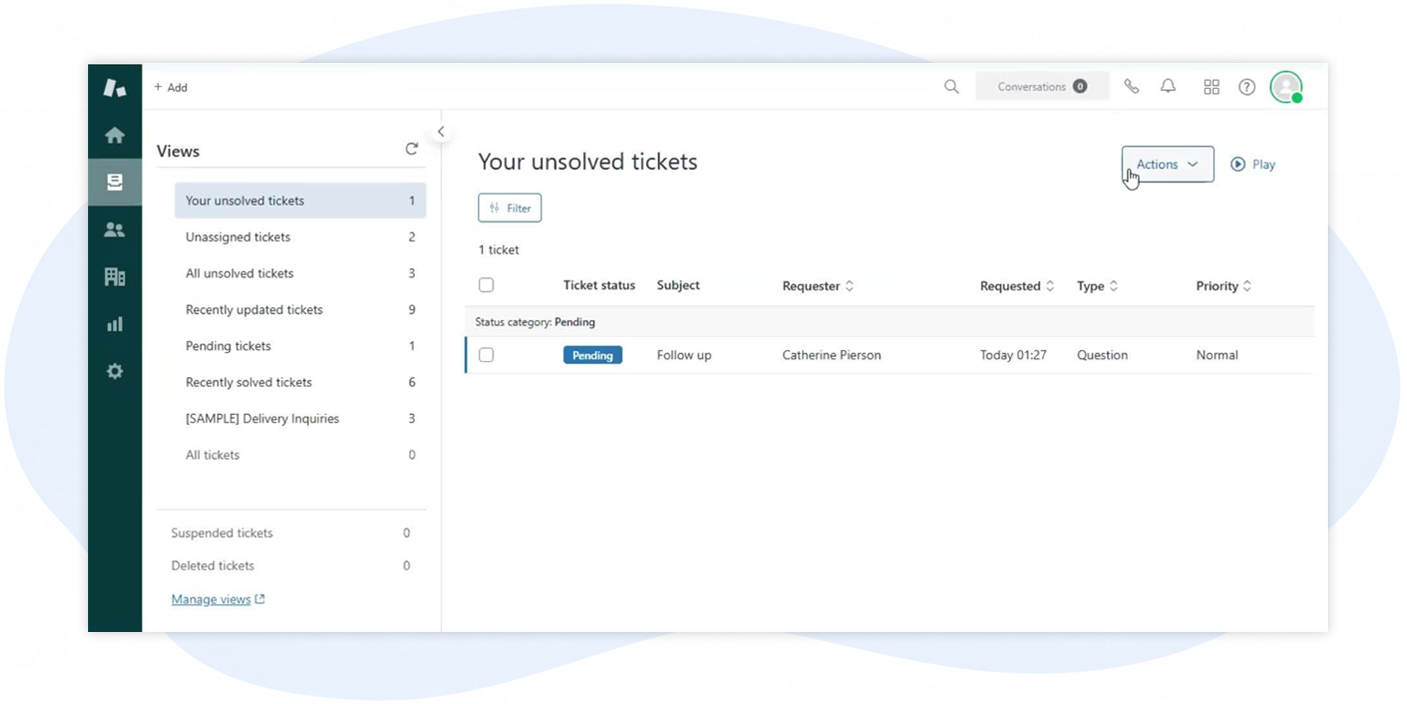Click the Status category: Pending group row
The height and width of the screenshot is (704, 1407).
pyautogui.click(x=889, y=322)
